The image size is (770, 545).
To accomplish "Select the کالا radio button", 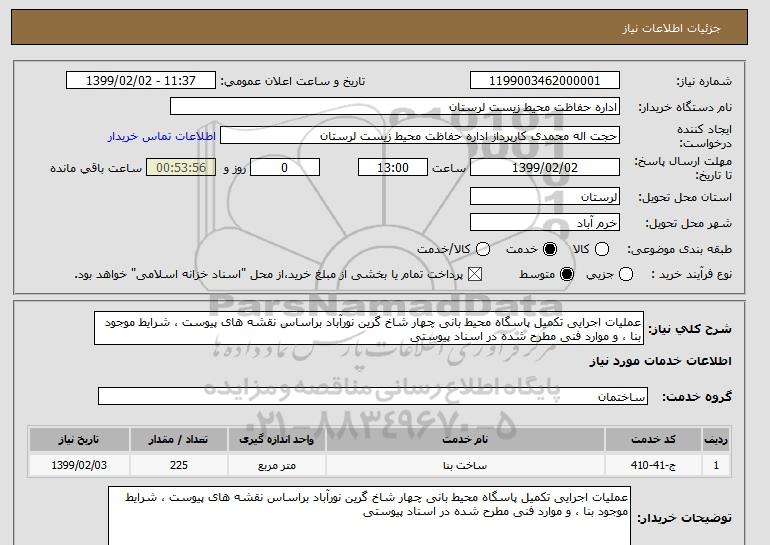I will [602, 249].
